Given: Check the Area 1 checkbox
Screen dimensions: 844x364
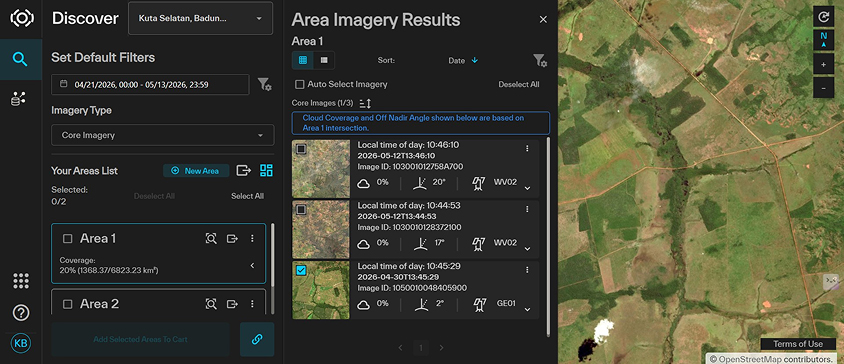Looking at the screenshot, I should pos(67,239).
